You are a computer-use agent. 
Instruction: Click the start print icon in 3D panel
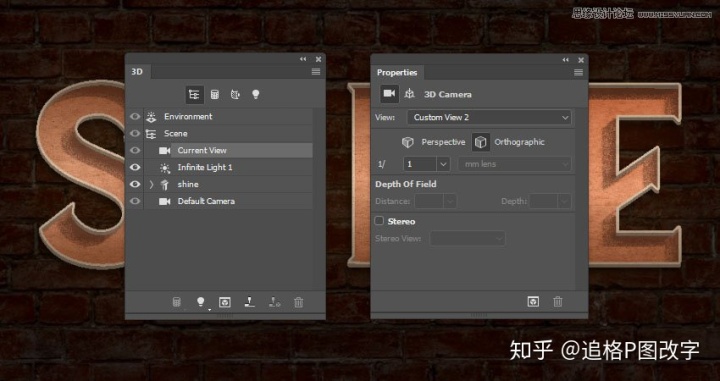click(249, 302)
